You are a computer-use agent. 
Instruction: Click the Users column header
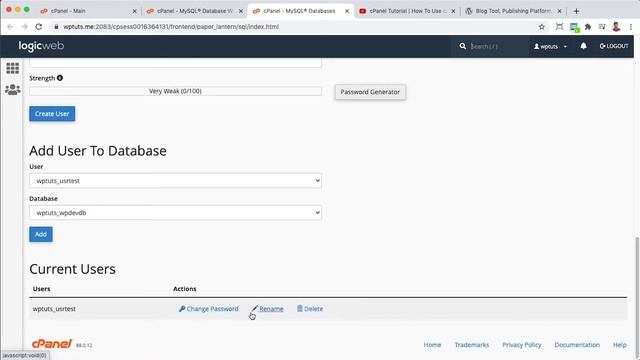point(42,289)
